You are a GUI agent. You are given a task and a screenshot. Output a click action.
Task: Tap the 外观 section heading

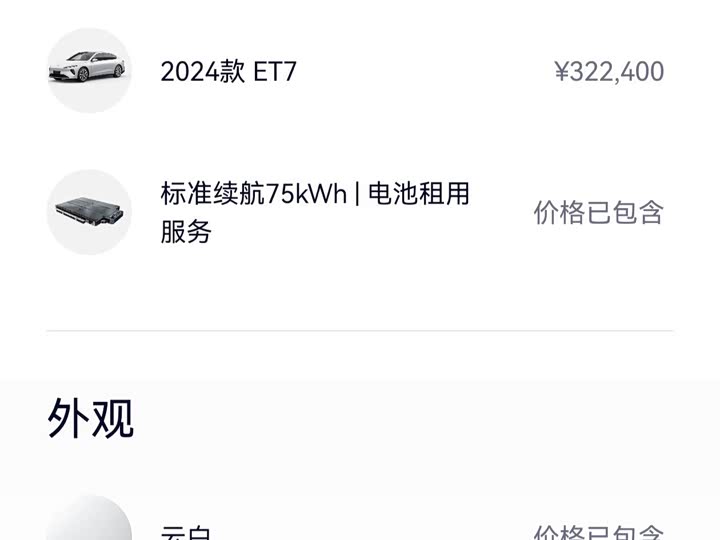pyautogui.click(x=90, y=420)
